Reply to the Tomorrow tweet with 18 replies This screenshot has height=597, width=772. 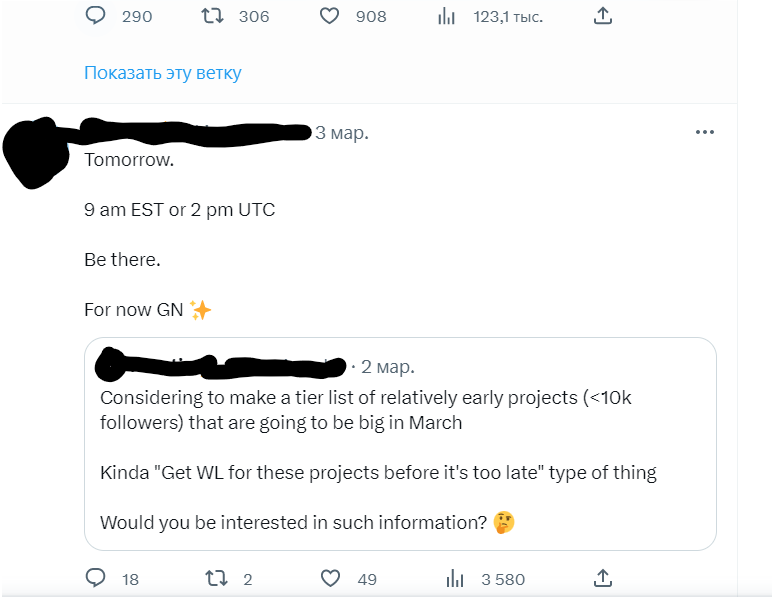coord(96,578)
